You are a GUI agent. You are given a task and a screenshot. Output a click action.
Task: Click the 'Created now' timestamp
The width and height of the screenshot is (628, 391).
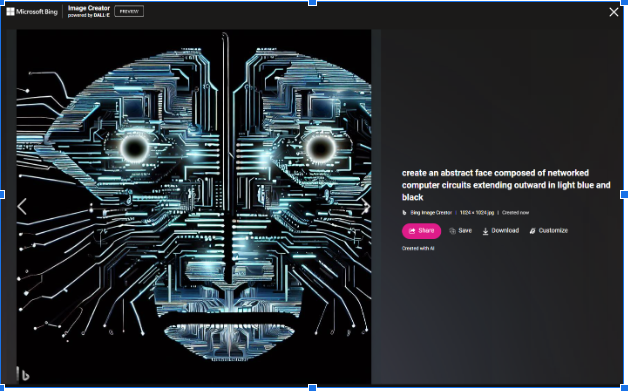point(515,213)
